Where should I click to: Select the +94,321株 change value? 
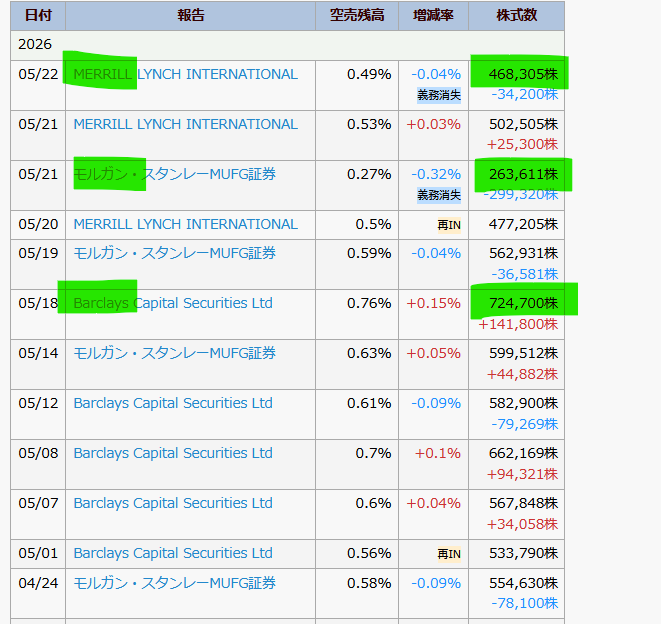(522, 474)
